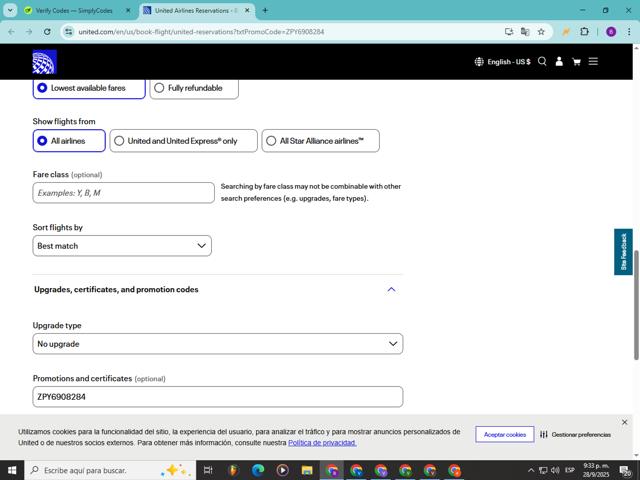
Task: Click the taskbar search box
Action: (x=110, y=470)
